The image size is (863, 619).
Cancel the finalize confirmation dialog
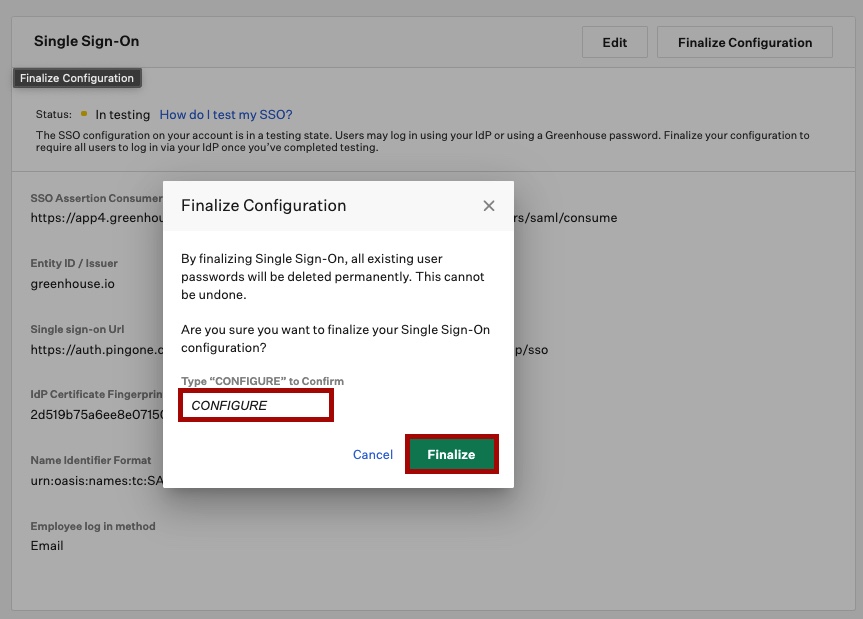coord(372,454)
